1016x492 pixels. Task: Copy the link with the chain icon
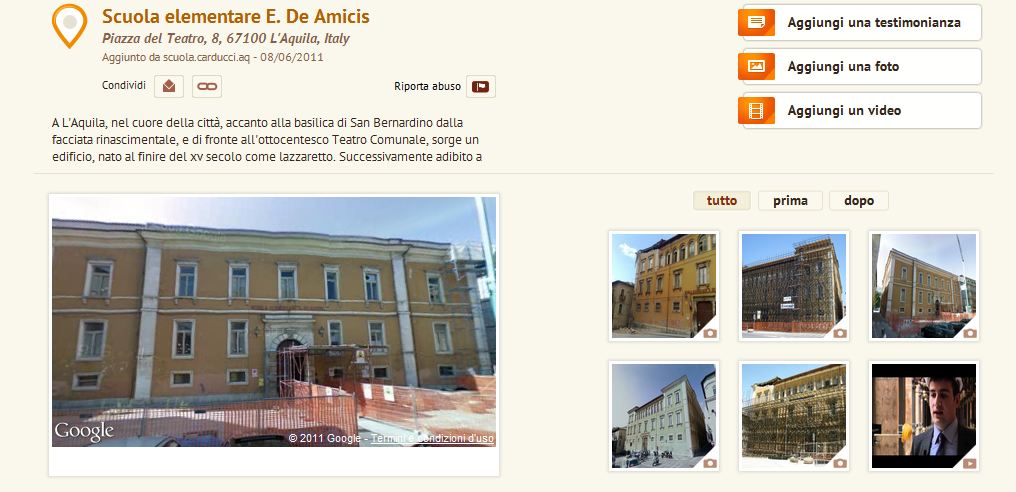click(x=207, y=86)
